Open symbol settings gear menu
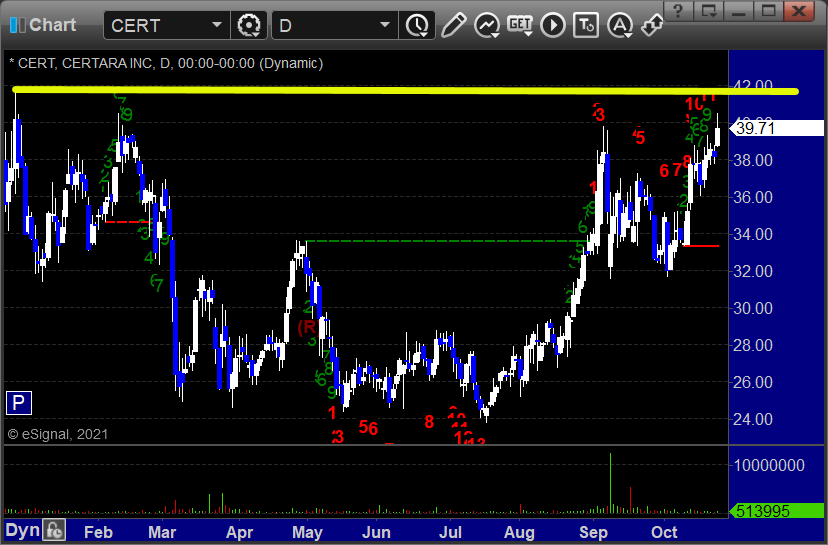 tap(249, 25)
